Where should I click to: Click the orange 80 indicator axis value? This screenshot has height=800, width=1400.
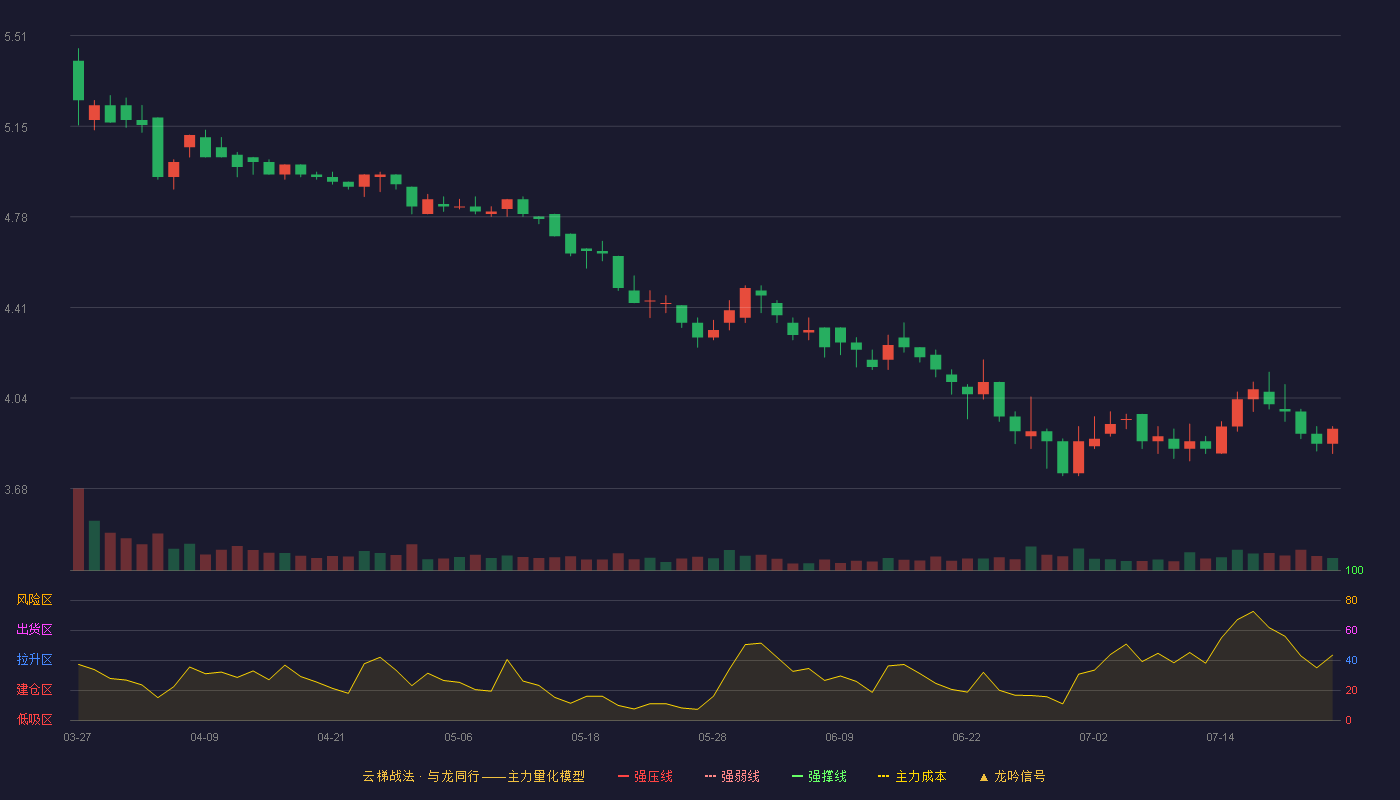coord(1351,600)
